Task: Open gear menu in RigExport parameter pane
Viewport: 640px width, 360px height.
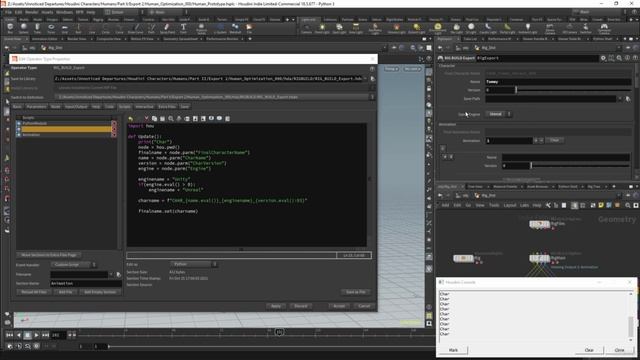Action: click(603, 58)
